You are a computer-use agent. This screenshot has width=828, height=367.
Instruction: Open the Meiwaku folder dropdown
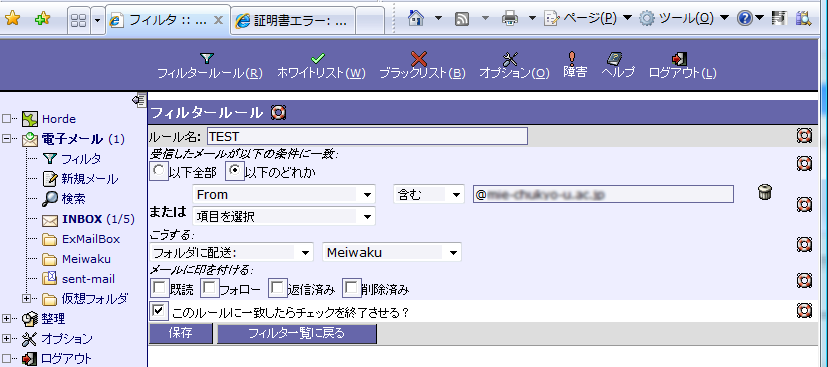coord(392,252)
